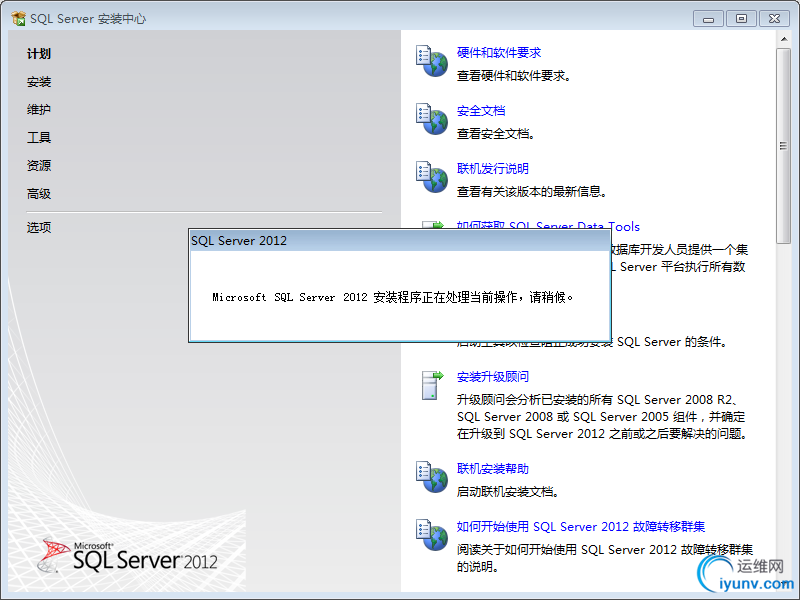Viewport: 800px width, 600px height.
Task: Click the vertical scrollbar thumb
Action: click(784, 146)
